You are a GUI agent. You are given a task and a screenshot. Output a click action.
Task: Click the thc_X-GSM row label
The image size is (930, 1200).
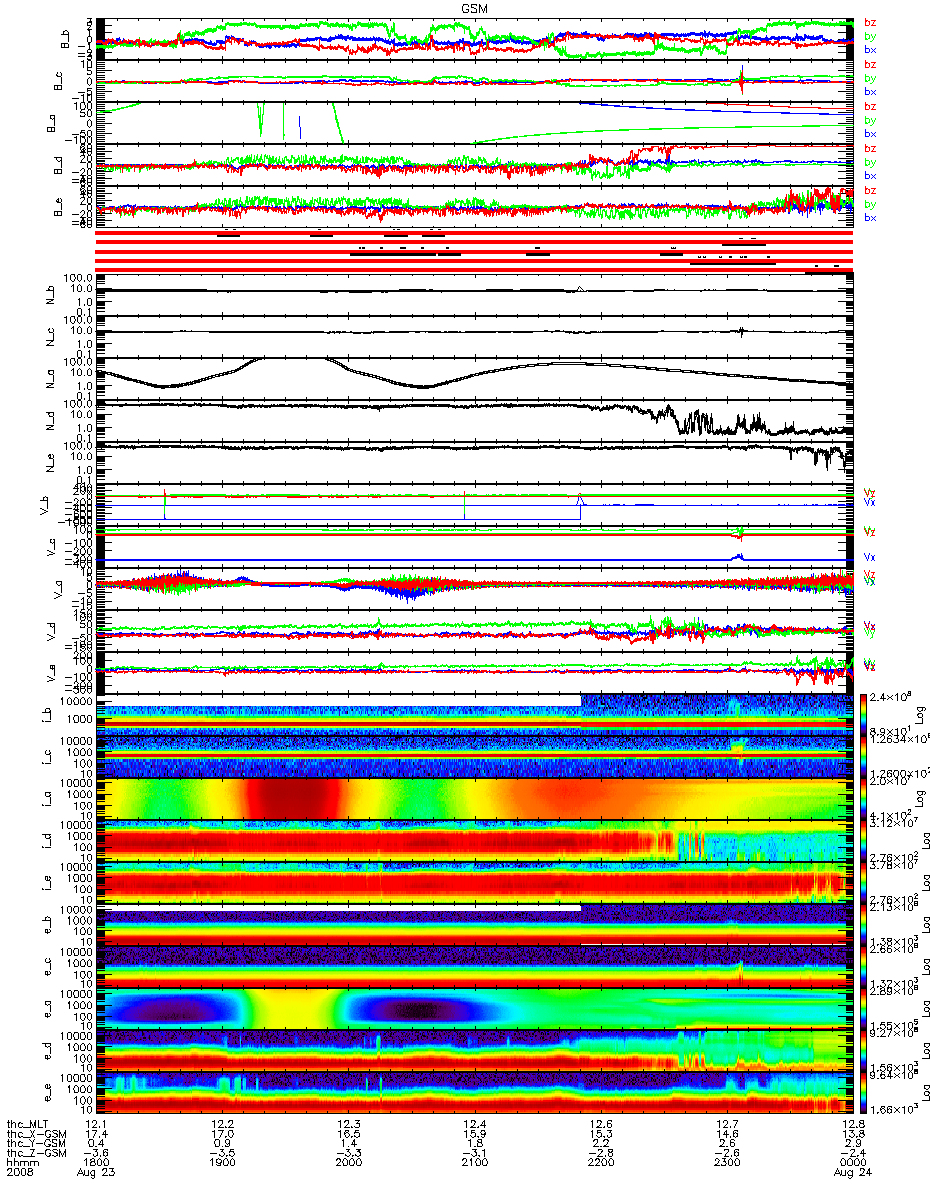[35, 1132]
